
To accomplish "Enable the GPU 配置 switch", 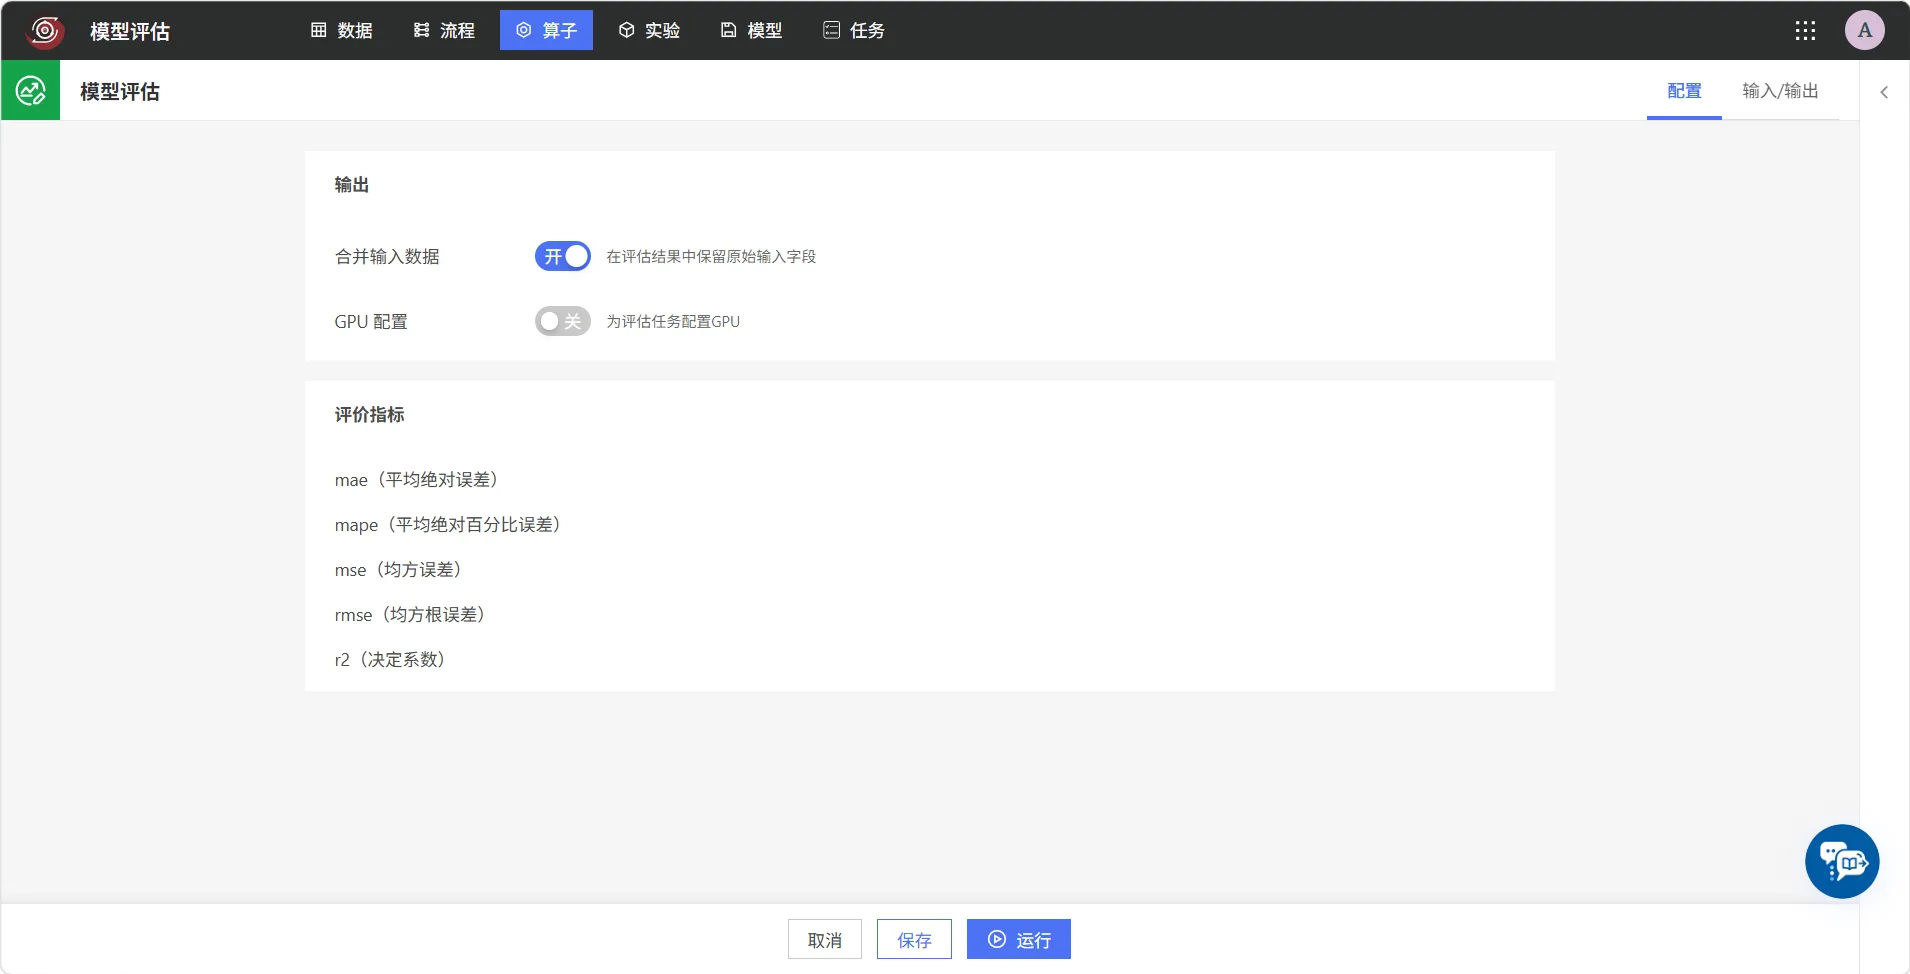I will [x=563, y=321].
